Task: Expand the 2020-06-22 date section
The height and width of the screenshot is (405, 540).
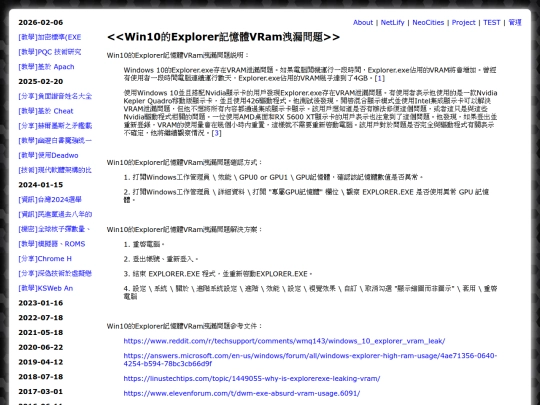Action: tap(41, 347)
